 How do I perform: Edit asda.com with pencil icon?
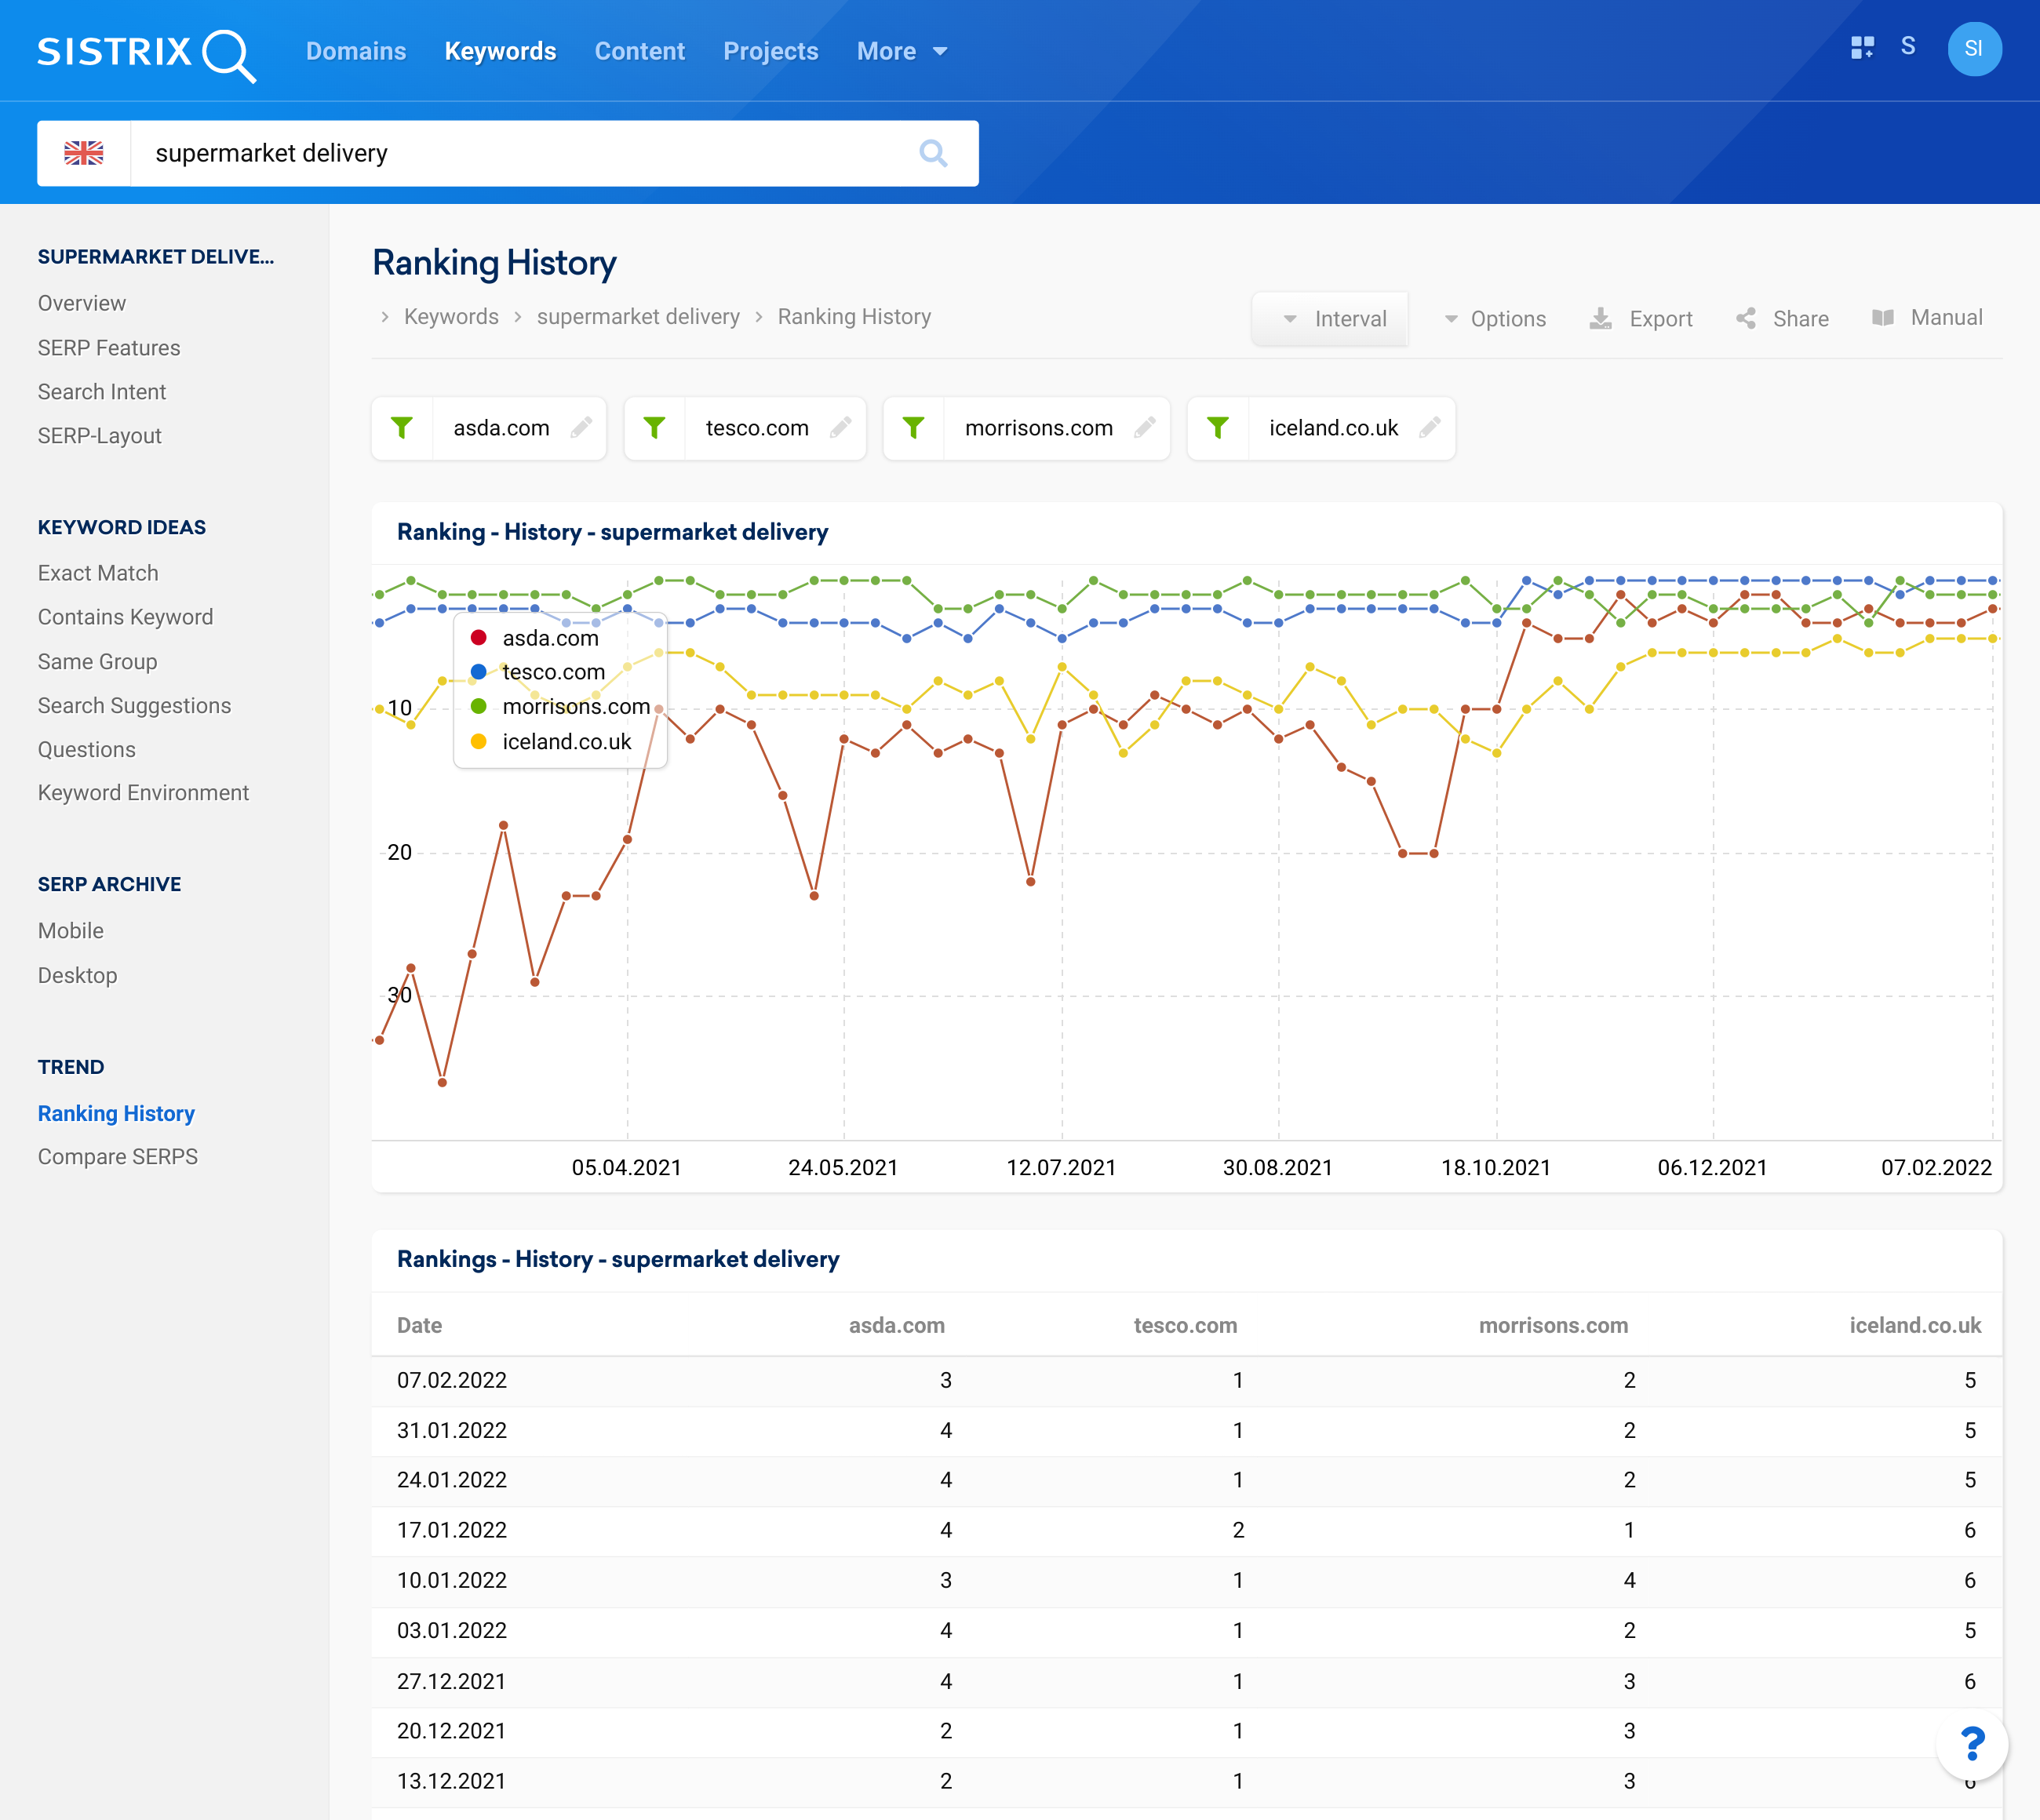coord(581,428)
